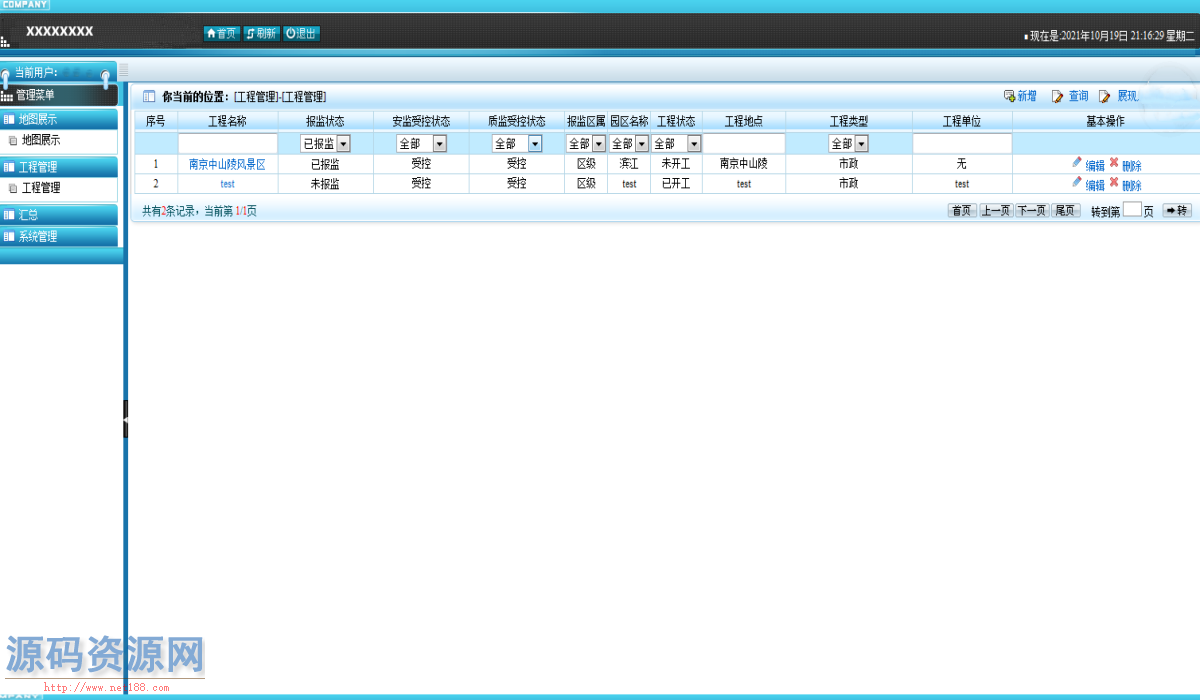Focus the 转到第 page number box
This screenshot has width=1200, height=700.
click(1132, 210)
